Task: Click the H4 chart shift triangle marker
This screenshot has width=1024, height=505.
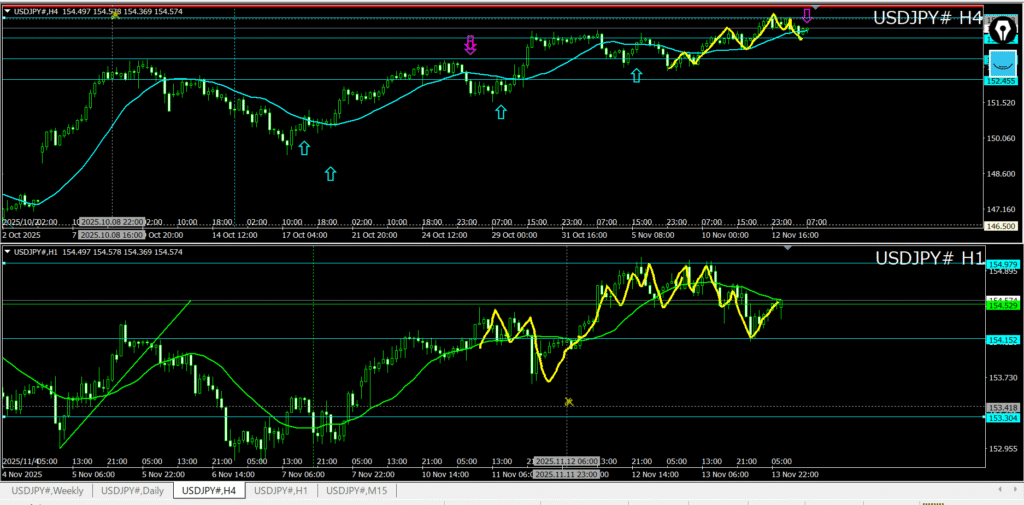Action: point(816,7)
